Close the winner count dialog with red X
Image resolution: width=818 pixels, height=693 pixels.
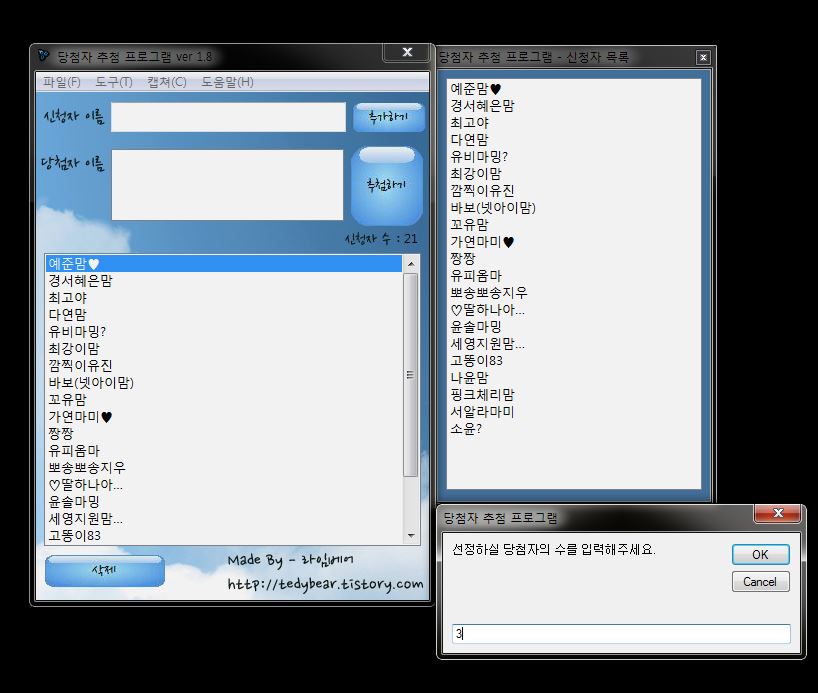777,513
